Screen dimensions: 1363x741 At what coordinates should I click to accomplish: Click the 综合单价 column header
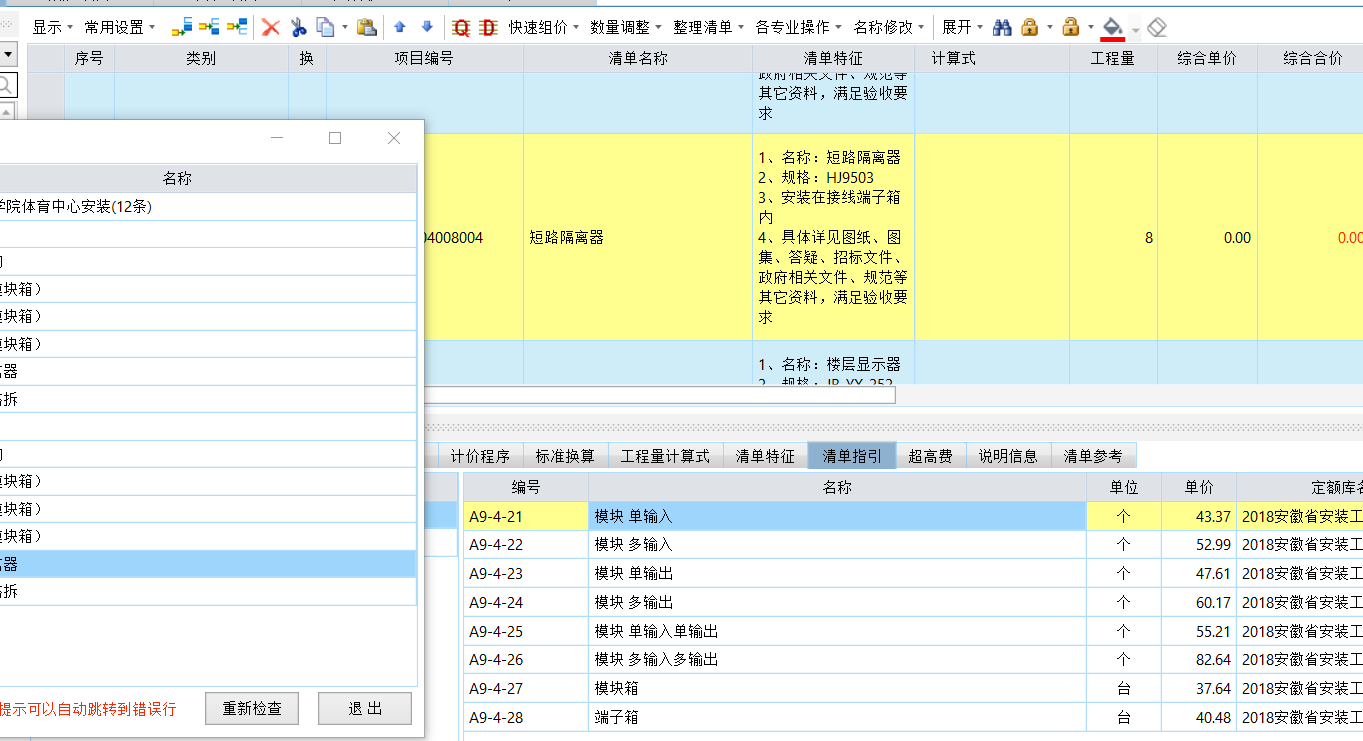point(1207,59)
